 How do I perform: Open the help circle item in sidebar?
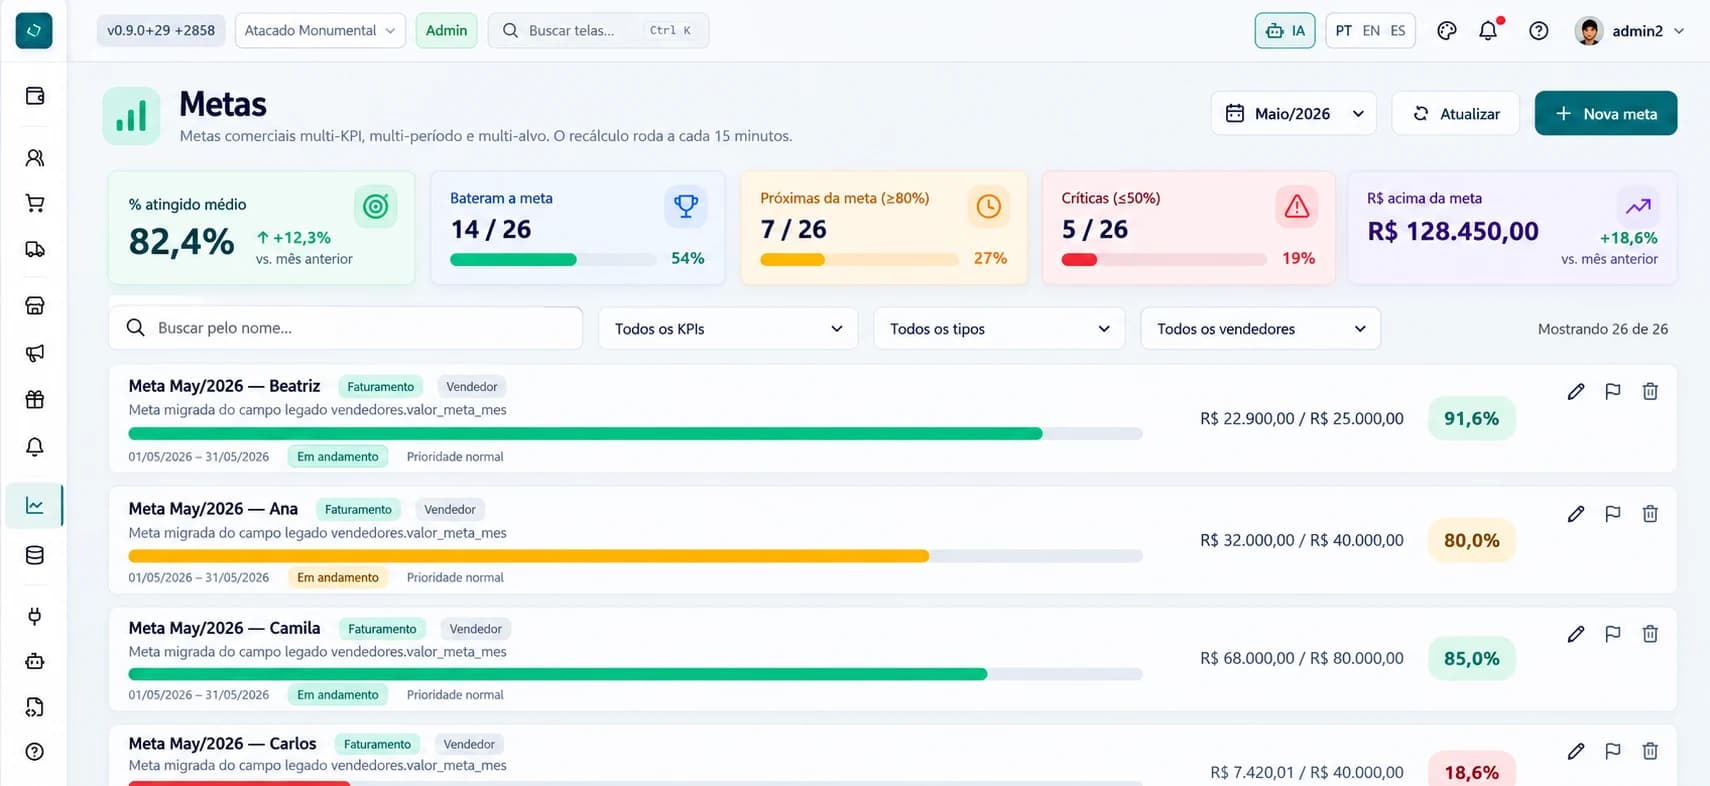(35, 752)
